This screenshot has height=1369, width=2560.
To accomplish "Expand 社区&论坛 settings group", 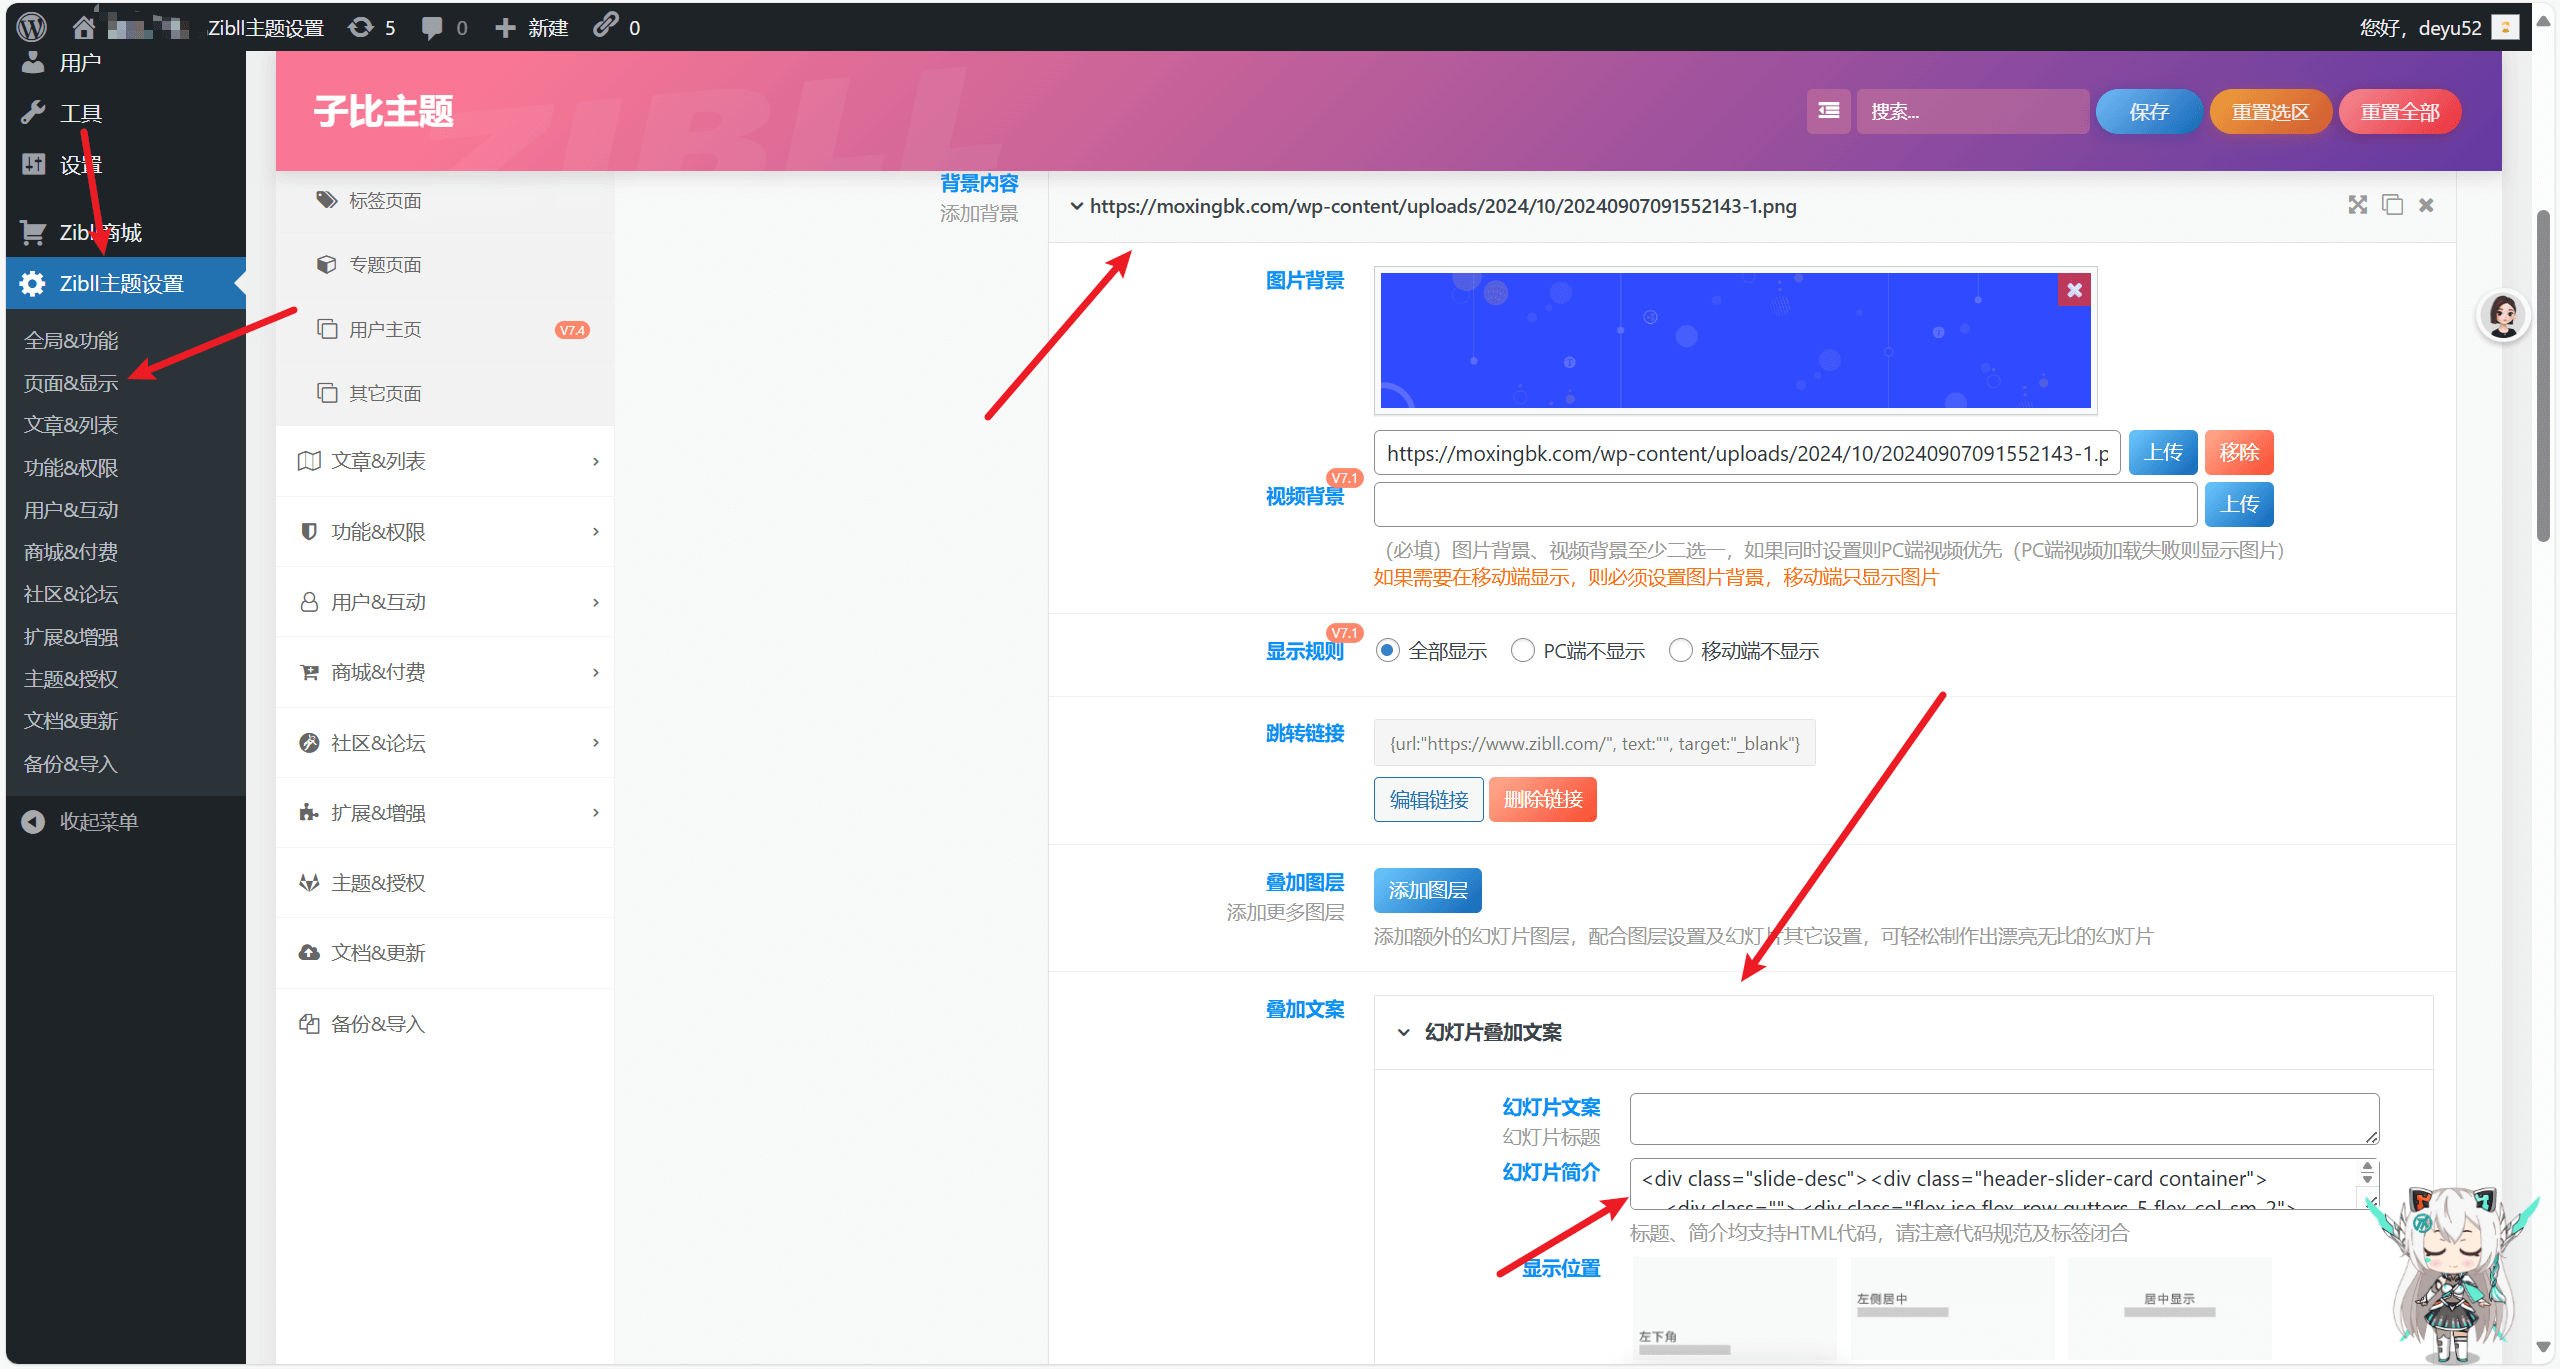I will (x=445, y=742).
